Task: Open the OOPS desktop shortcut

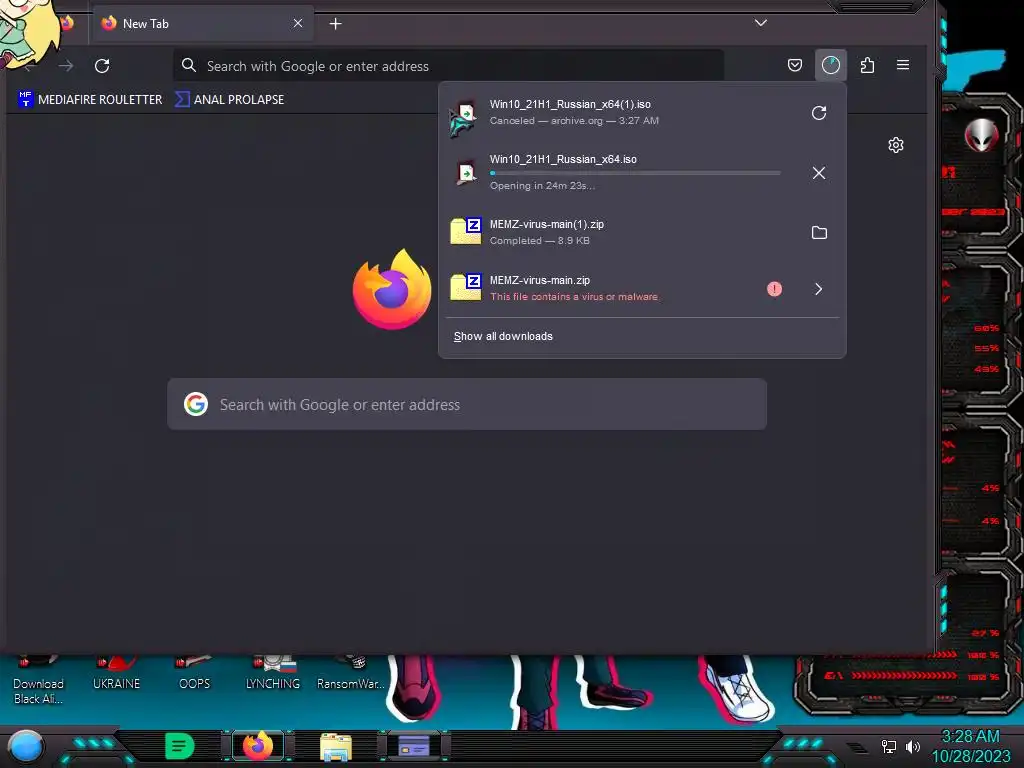Action: pos(195,674)
